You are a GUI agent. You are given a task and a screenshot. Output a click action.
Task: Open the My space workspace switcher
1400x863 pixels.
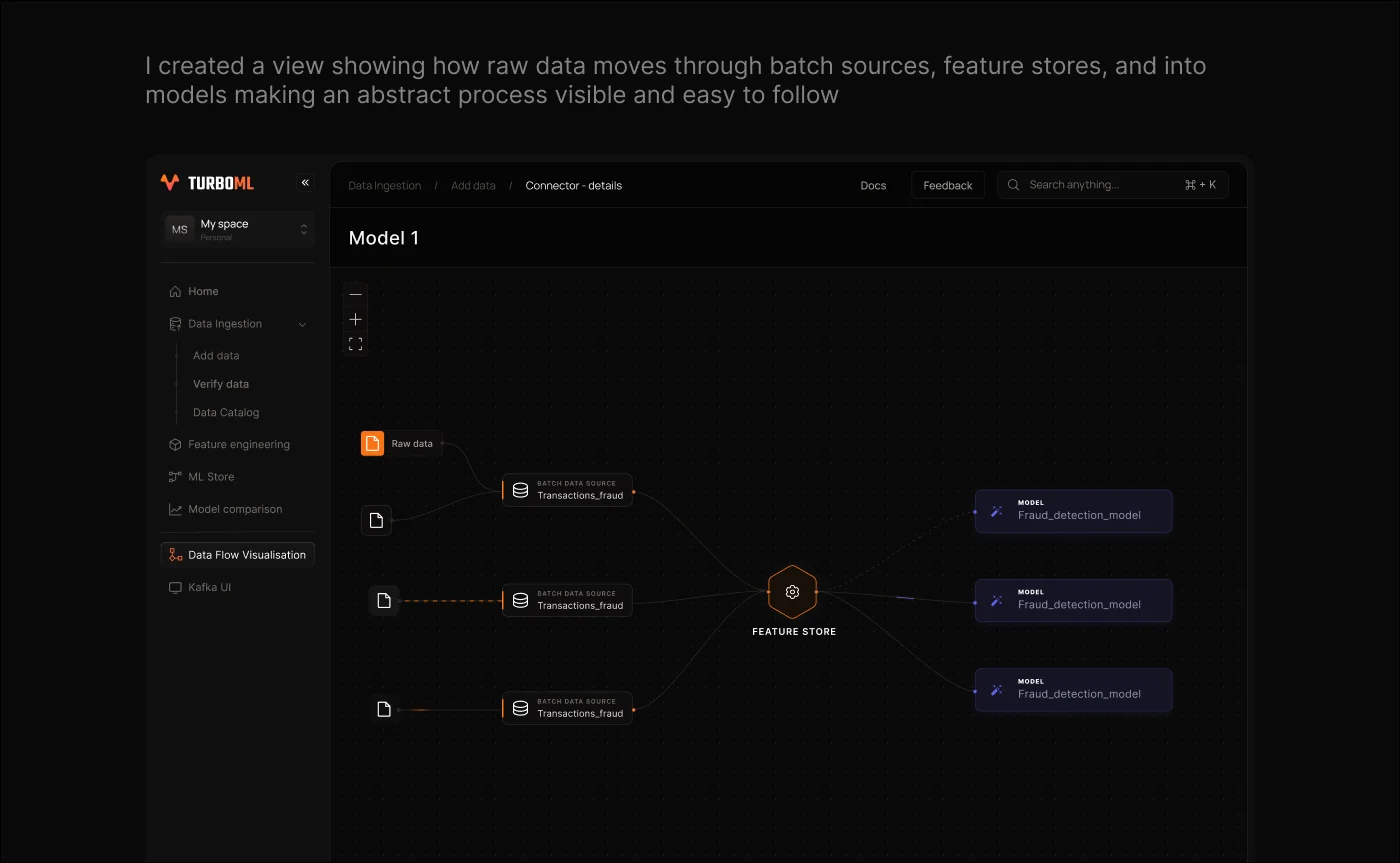click(x=238, y=229)
